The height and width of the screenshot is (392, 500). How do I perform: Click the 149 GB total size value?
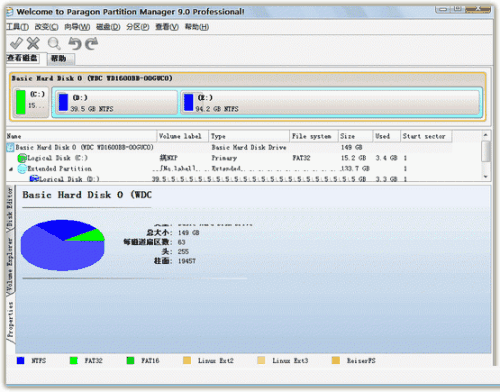pyautogui.click(x=188, y=233)
